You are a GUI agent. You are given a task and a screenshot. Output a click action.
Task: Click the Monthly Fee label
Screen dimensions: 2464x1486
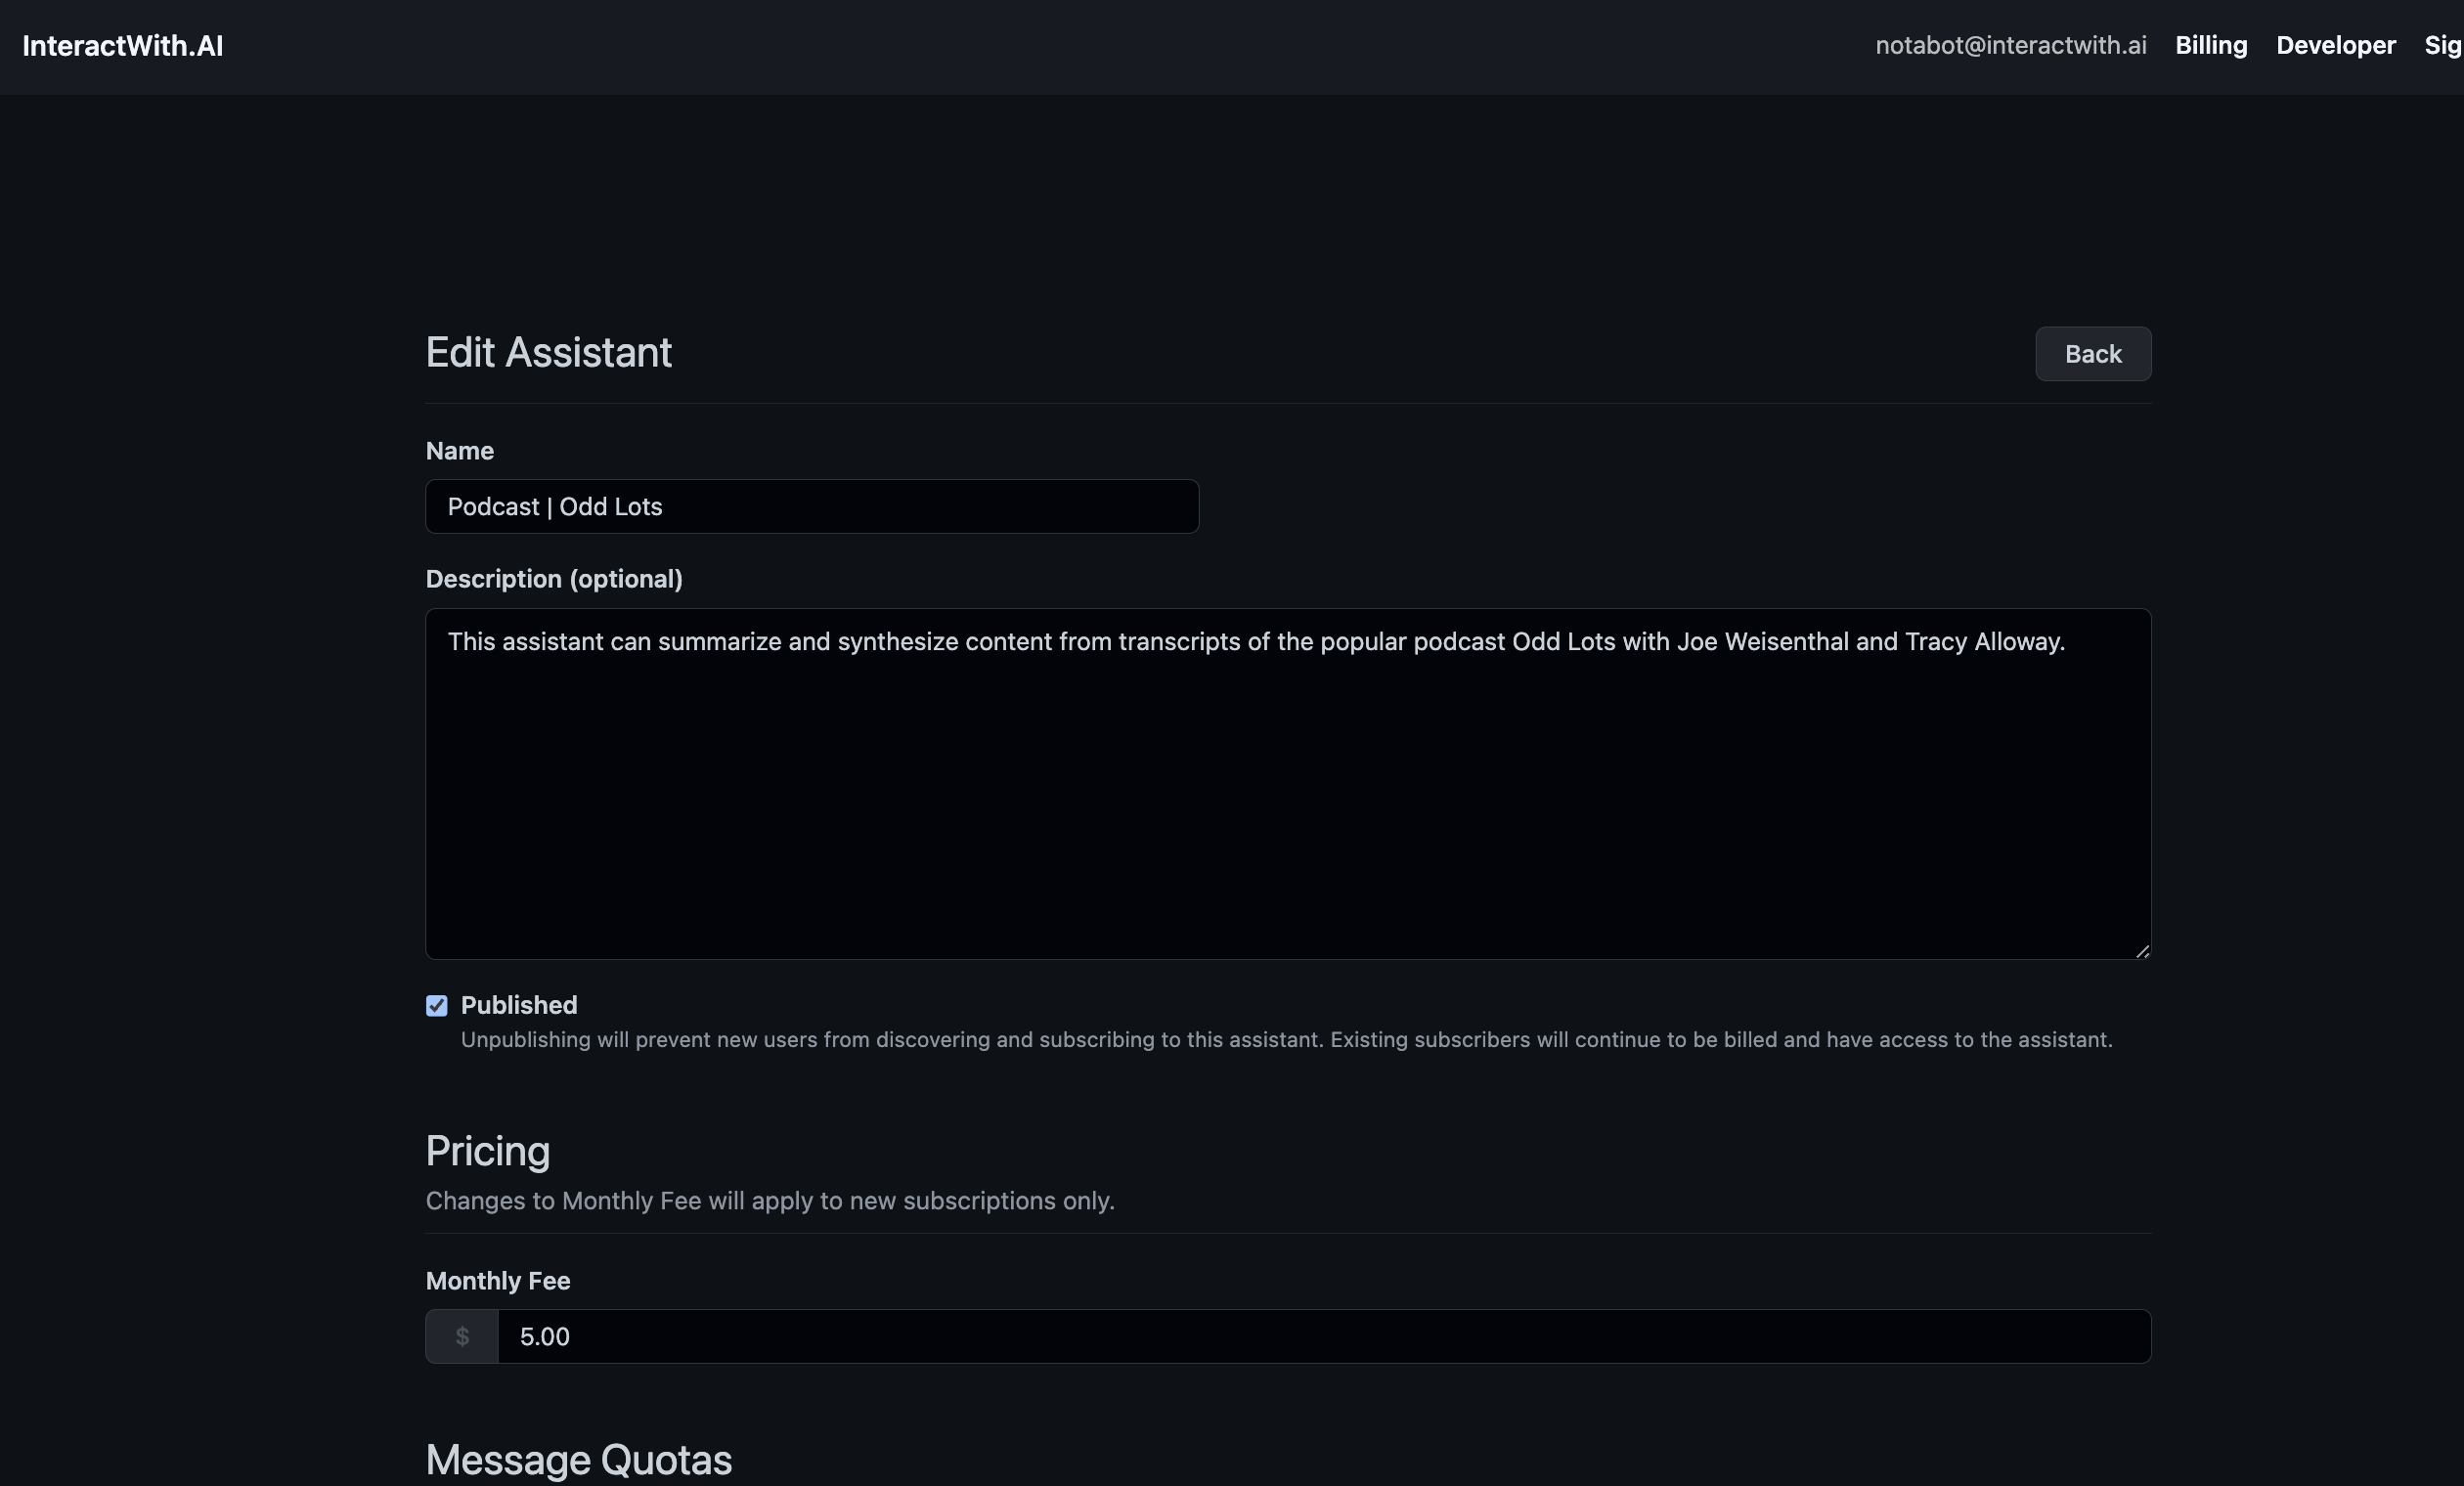tap(497, 1281)
